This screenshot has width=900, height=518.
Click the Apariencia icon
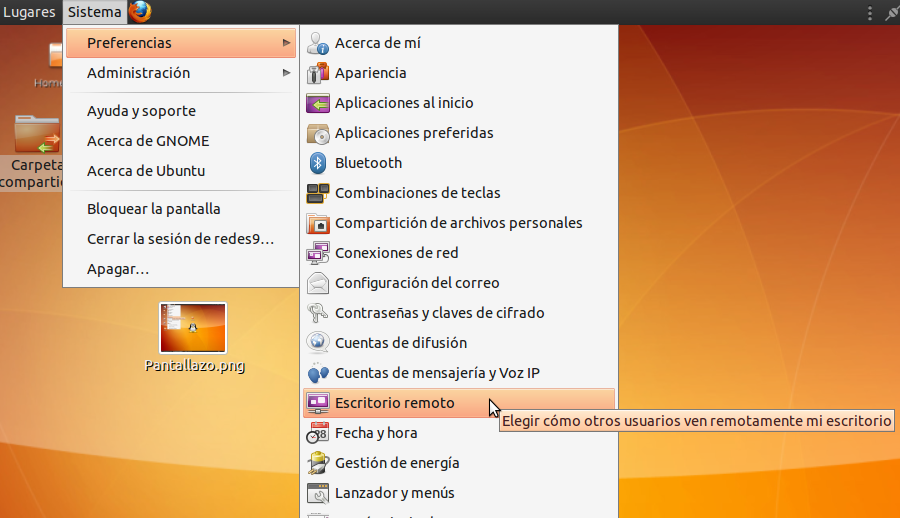tap(317, 73)
